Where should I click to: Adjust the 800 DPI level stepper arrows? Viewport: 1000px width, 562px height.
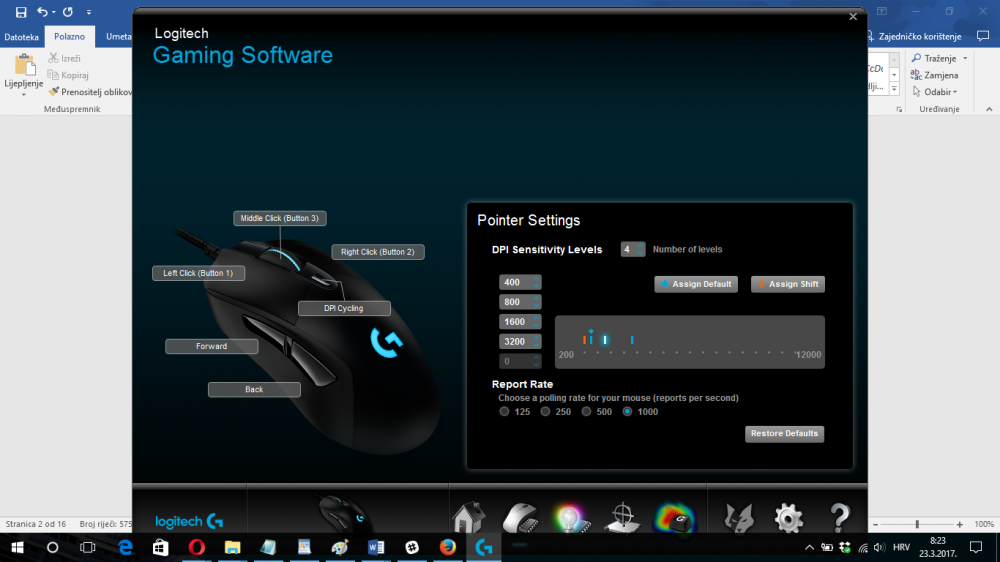(536, 302)
